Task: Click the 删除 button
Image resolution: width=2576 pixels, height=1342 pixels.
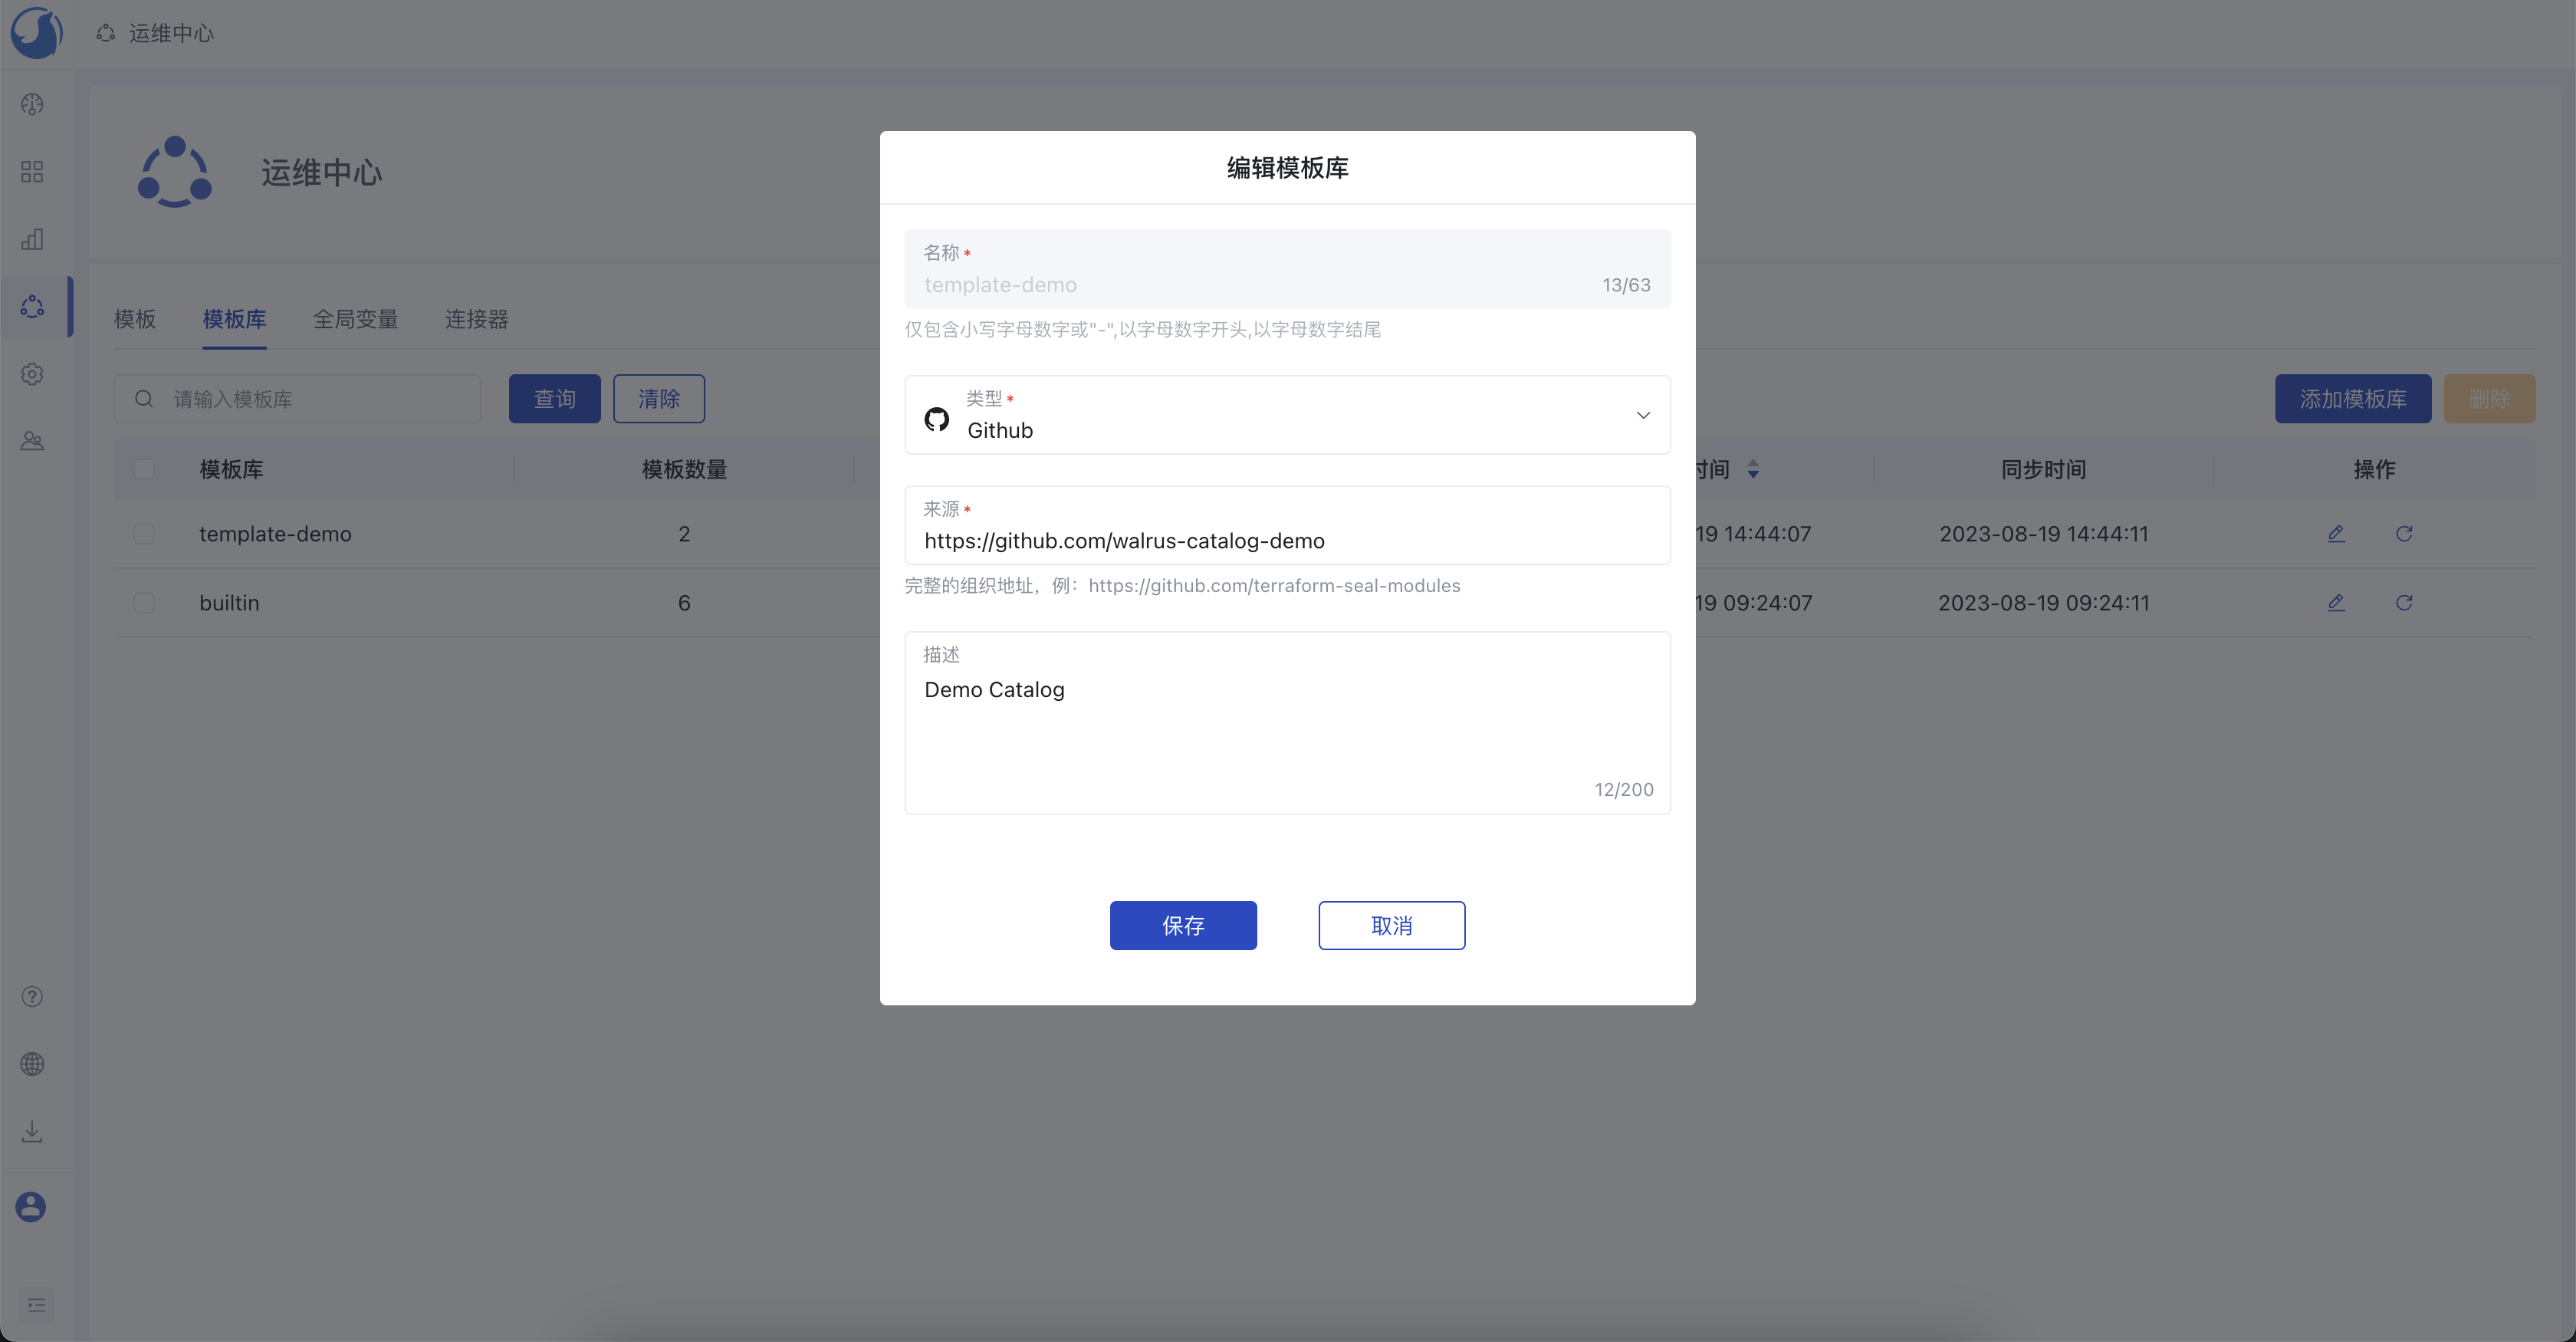Action: [2489, 399]
